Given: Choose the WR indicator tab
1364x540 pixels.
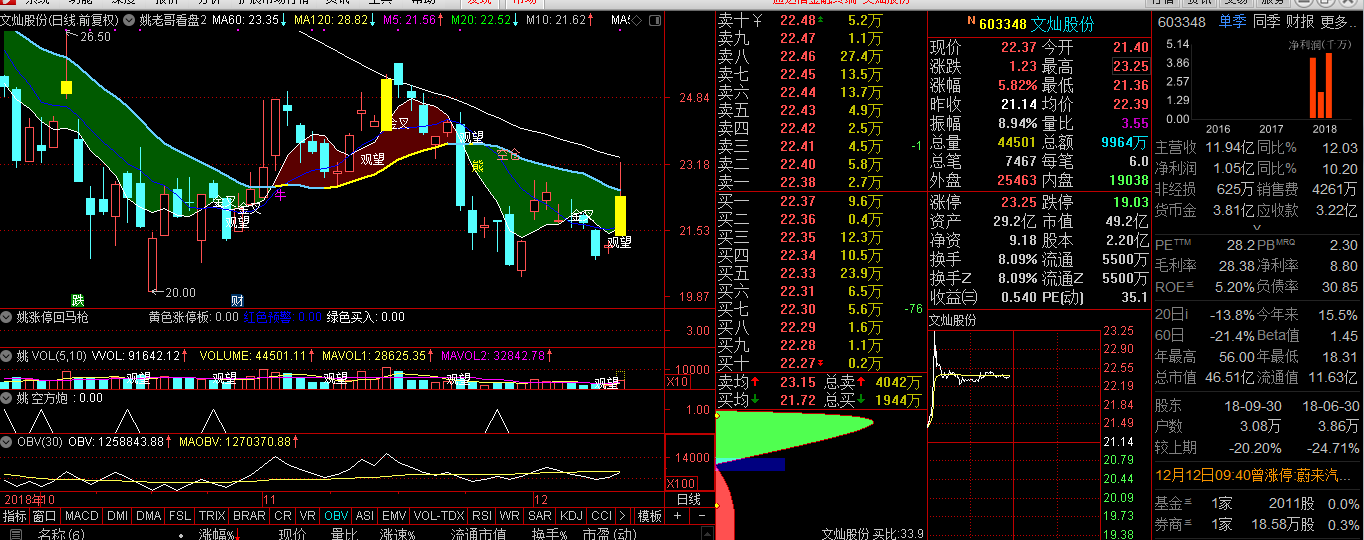Looking at the screenshot, I should 510,516.
